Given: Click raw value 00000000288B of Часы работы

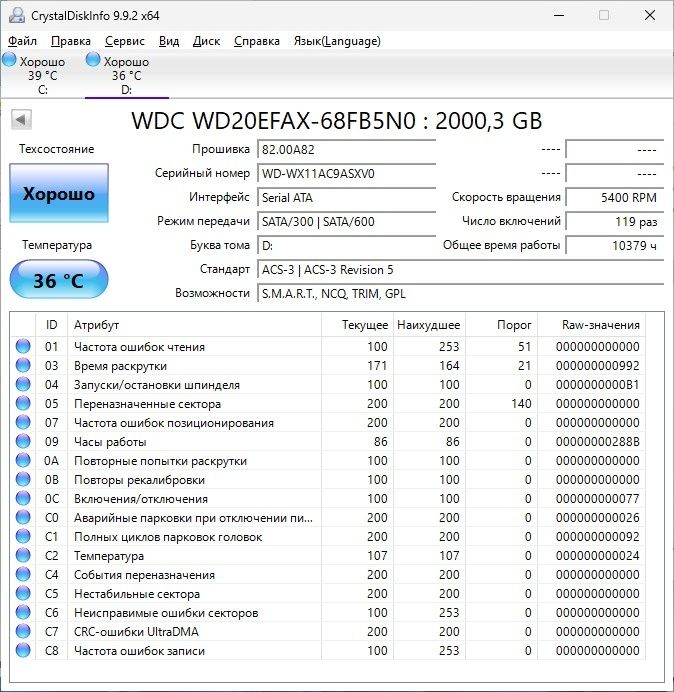Looking at the screenshot, I should coord(598,442).
